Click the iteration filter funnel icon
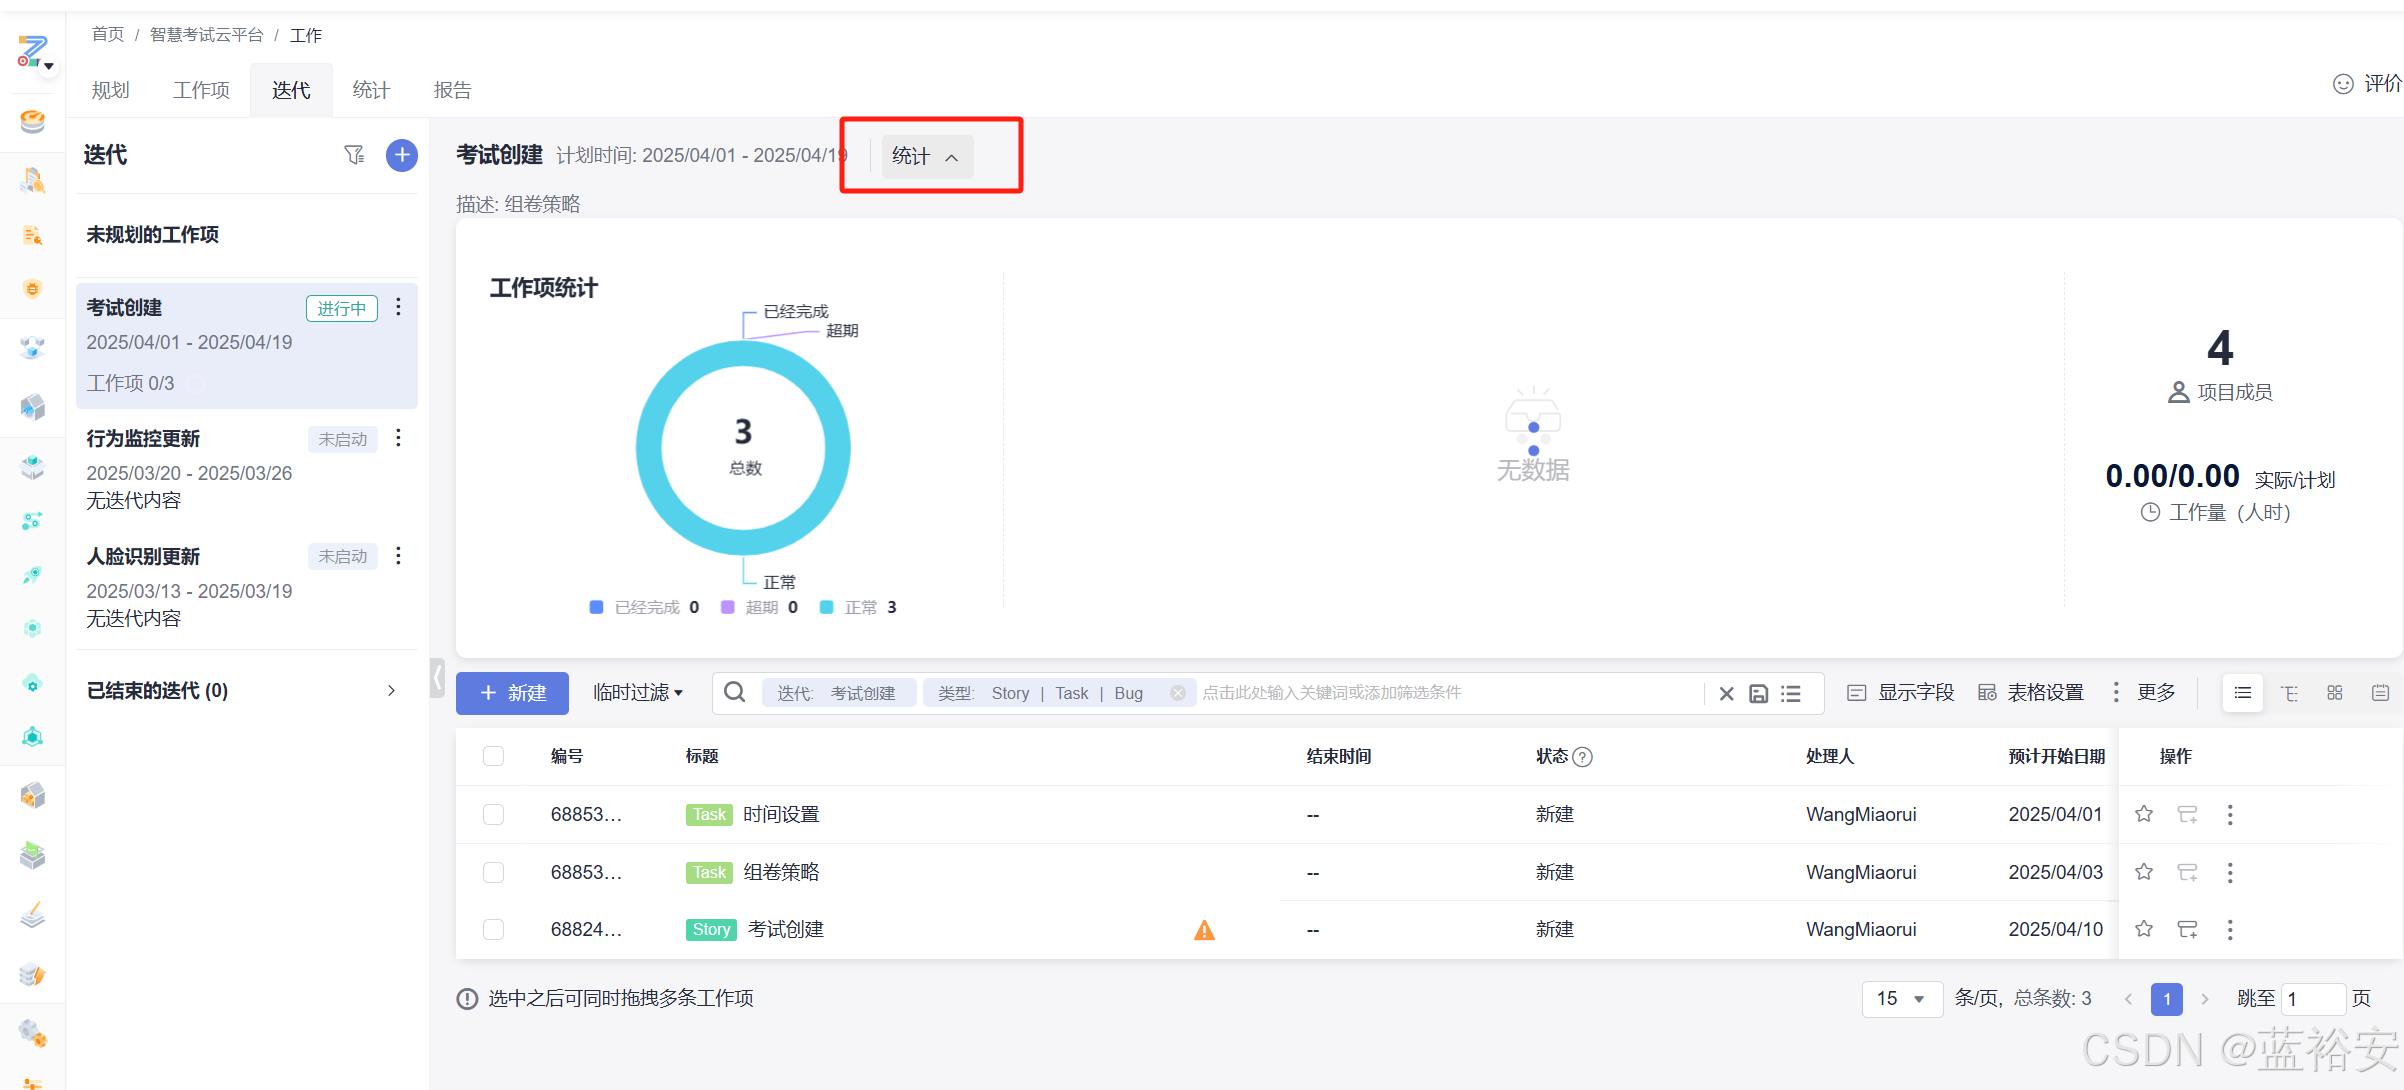2404x1090 pixels. (354, 155)
